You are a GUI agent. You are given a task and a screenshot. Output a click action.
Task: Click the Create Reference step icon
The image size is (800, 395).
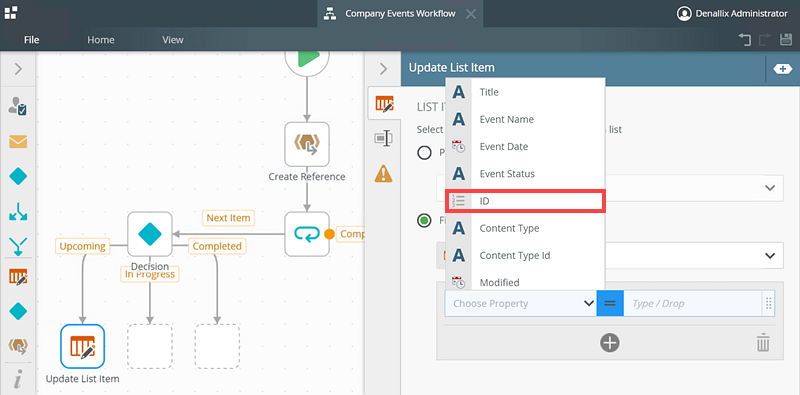[x=307, y=144]
